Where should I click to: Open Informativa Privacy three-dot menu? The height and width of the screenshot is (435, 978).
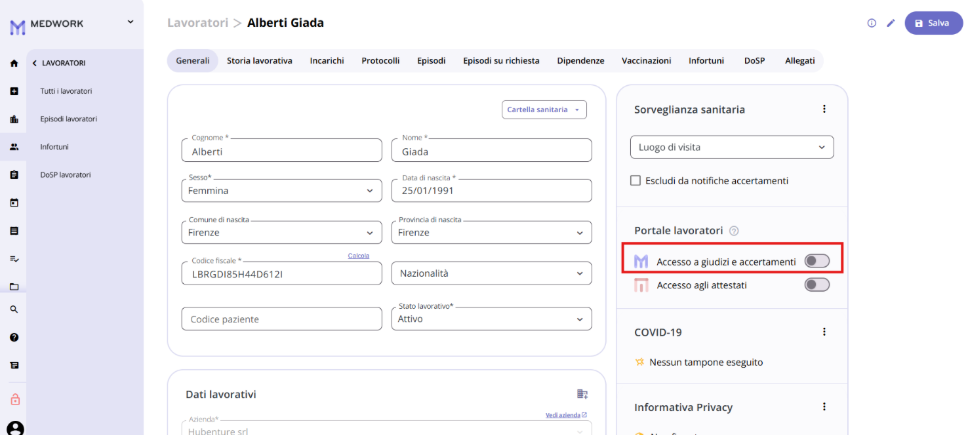[x=824, y=407]
